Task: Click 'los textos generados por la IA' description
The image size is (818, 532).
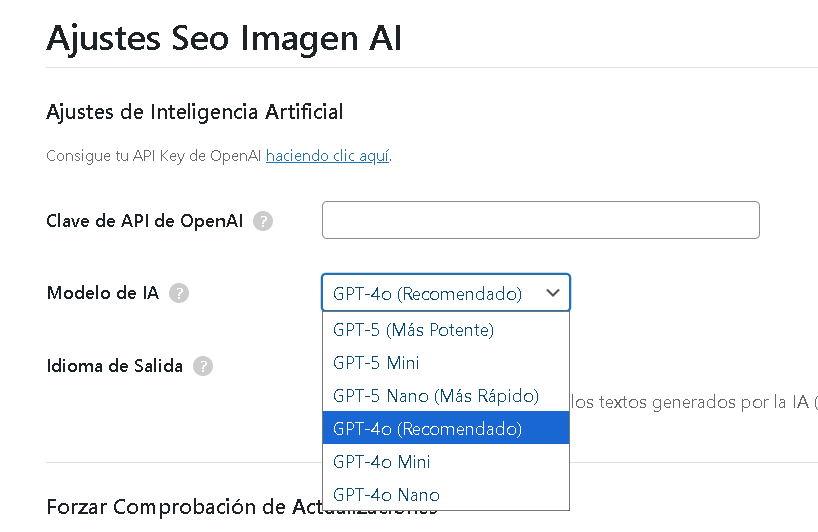Action: pos(690,402)
